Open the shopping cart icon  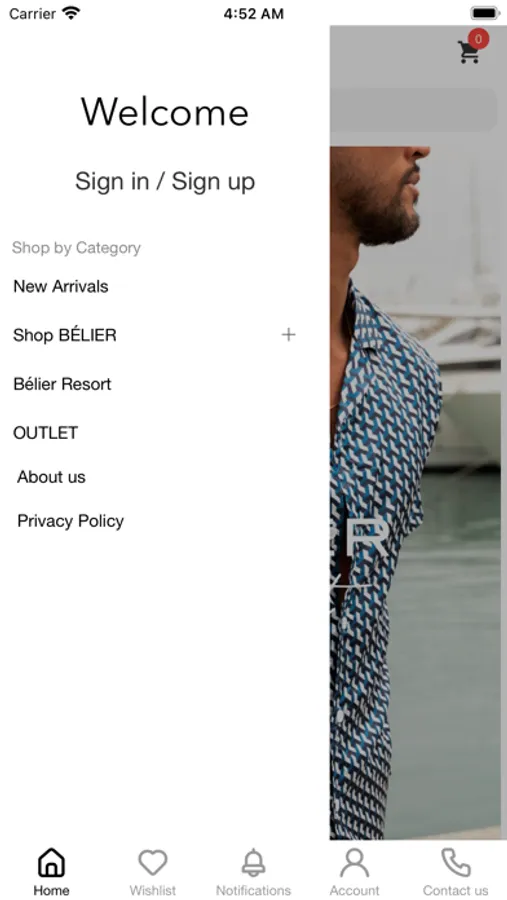(x=468, y=52)
